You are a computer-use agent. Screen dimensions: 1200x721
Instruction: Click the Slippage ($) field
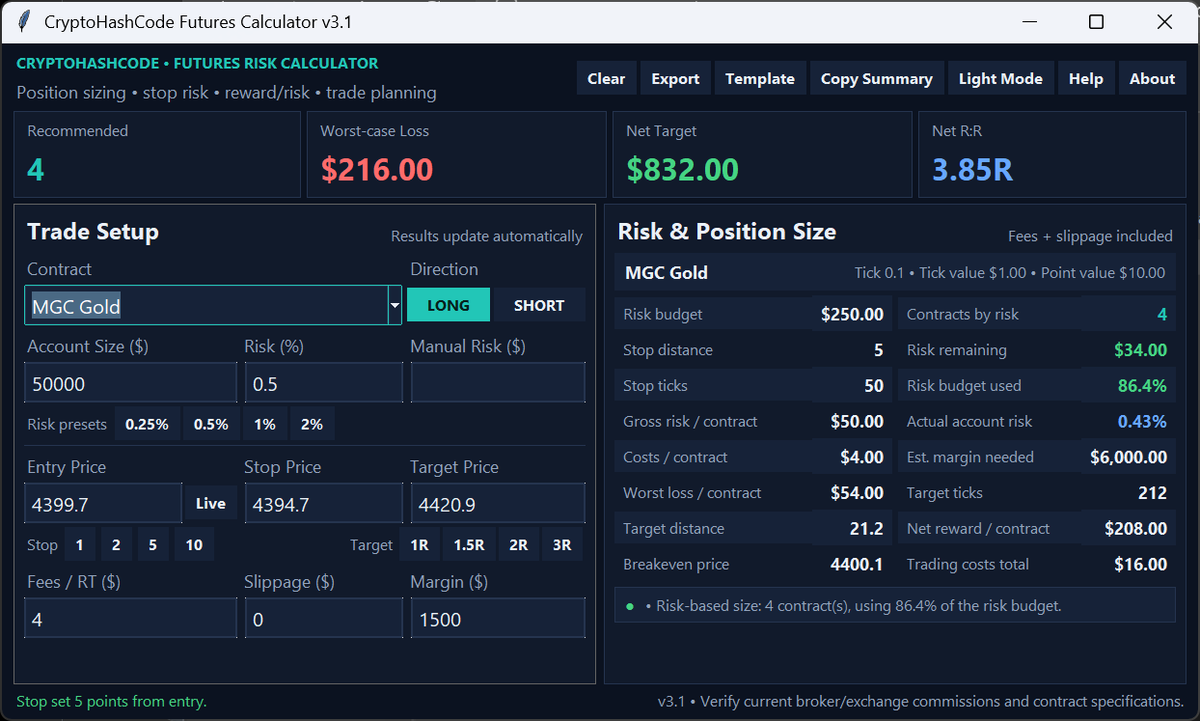point(323,619)
